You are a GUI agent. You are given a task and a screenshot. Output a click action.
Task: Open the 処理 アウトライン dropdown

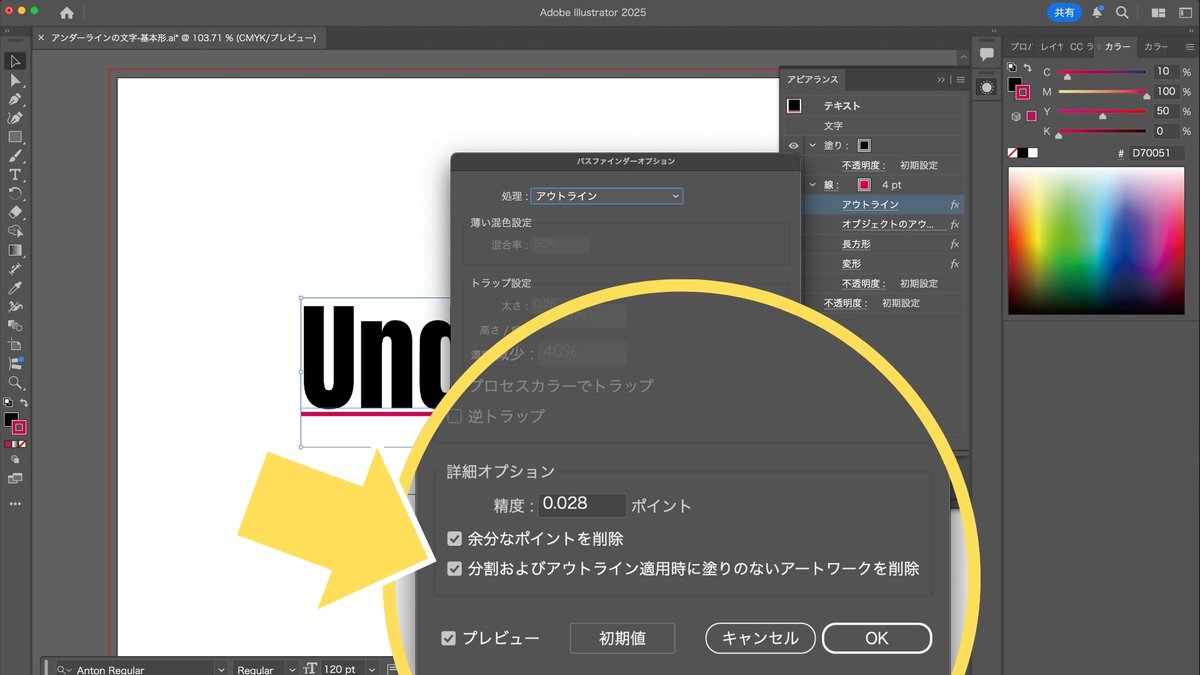pyautogui.click(x=606, y=196)
